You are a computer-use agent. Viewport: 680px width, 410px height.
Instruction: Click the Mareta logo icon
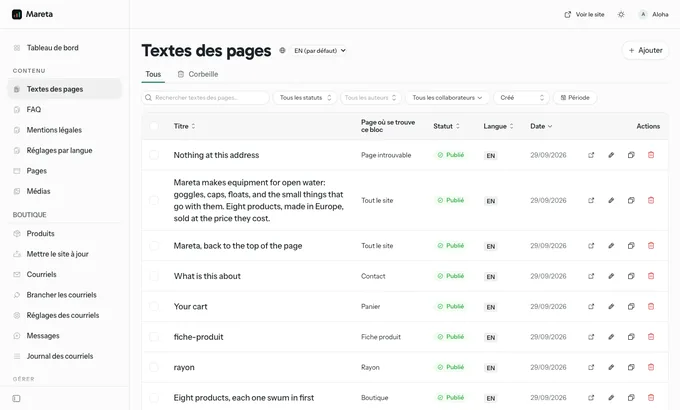click(17, 14)
